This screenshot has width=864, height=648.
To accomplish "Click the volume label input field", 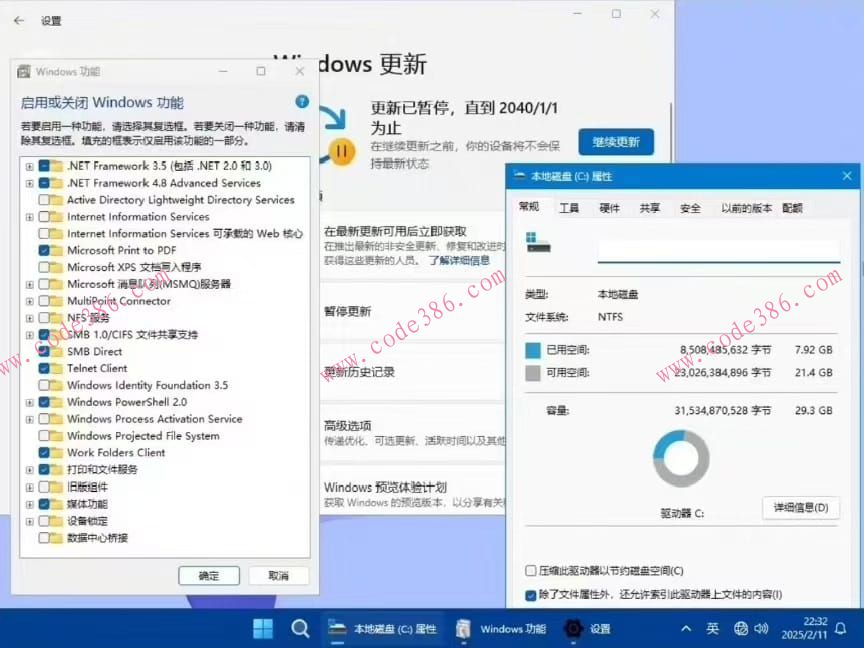I will (x=719, y=251).
